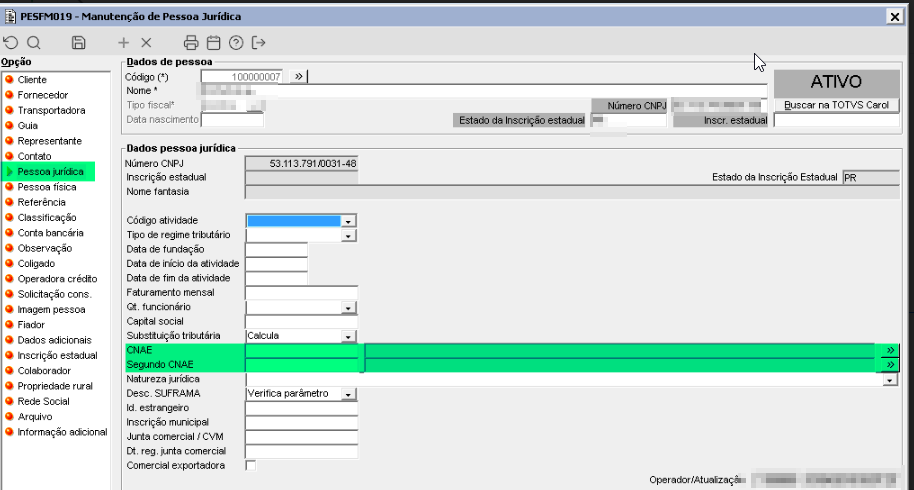The image size is (914, 490).
Task: Click the CNAE code input field
Action: coord(302,350)
